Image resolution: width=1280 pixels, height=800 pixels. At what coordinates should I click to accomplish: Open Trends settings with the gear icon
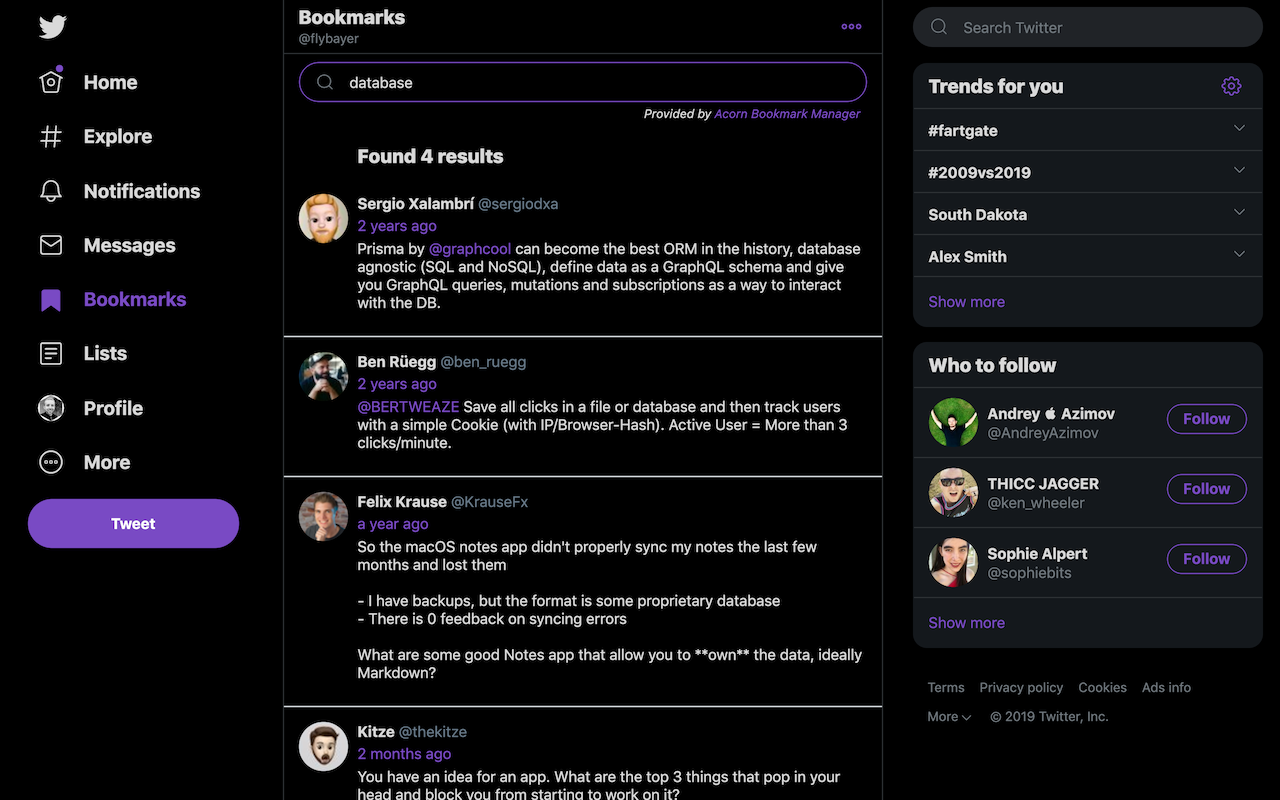(x=1231, y=86)
